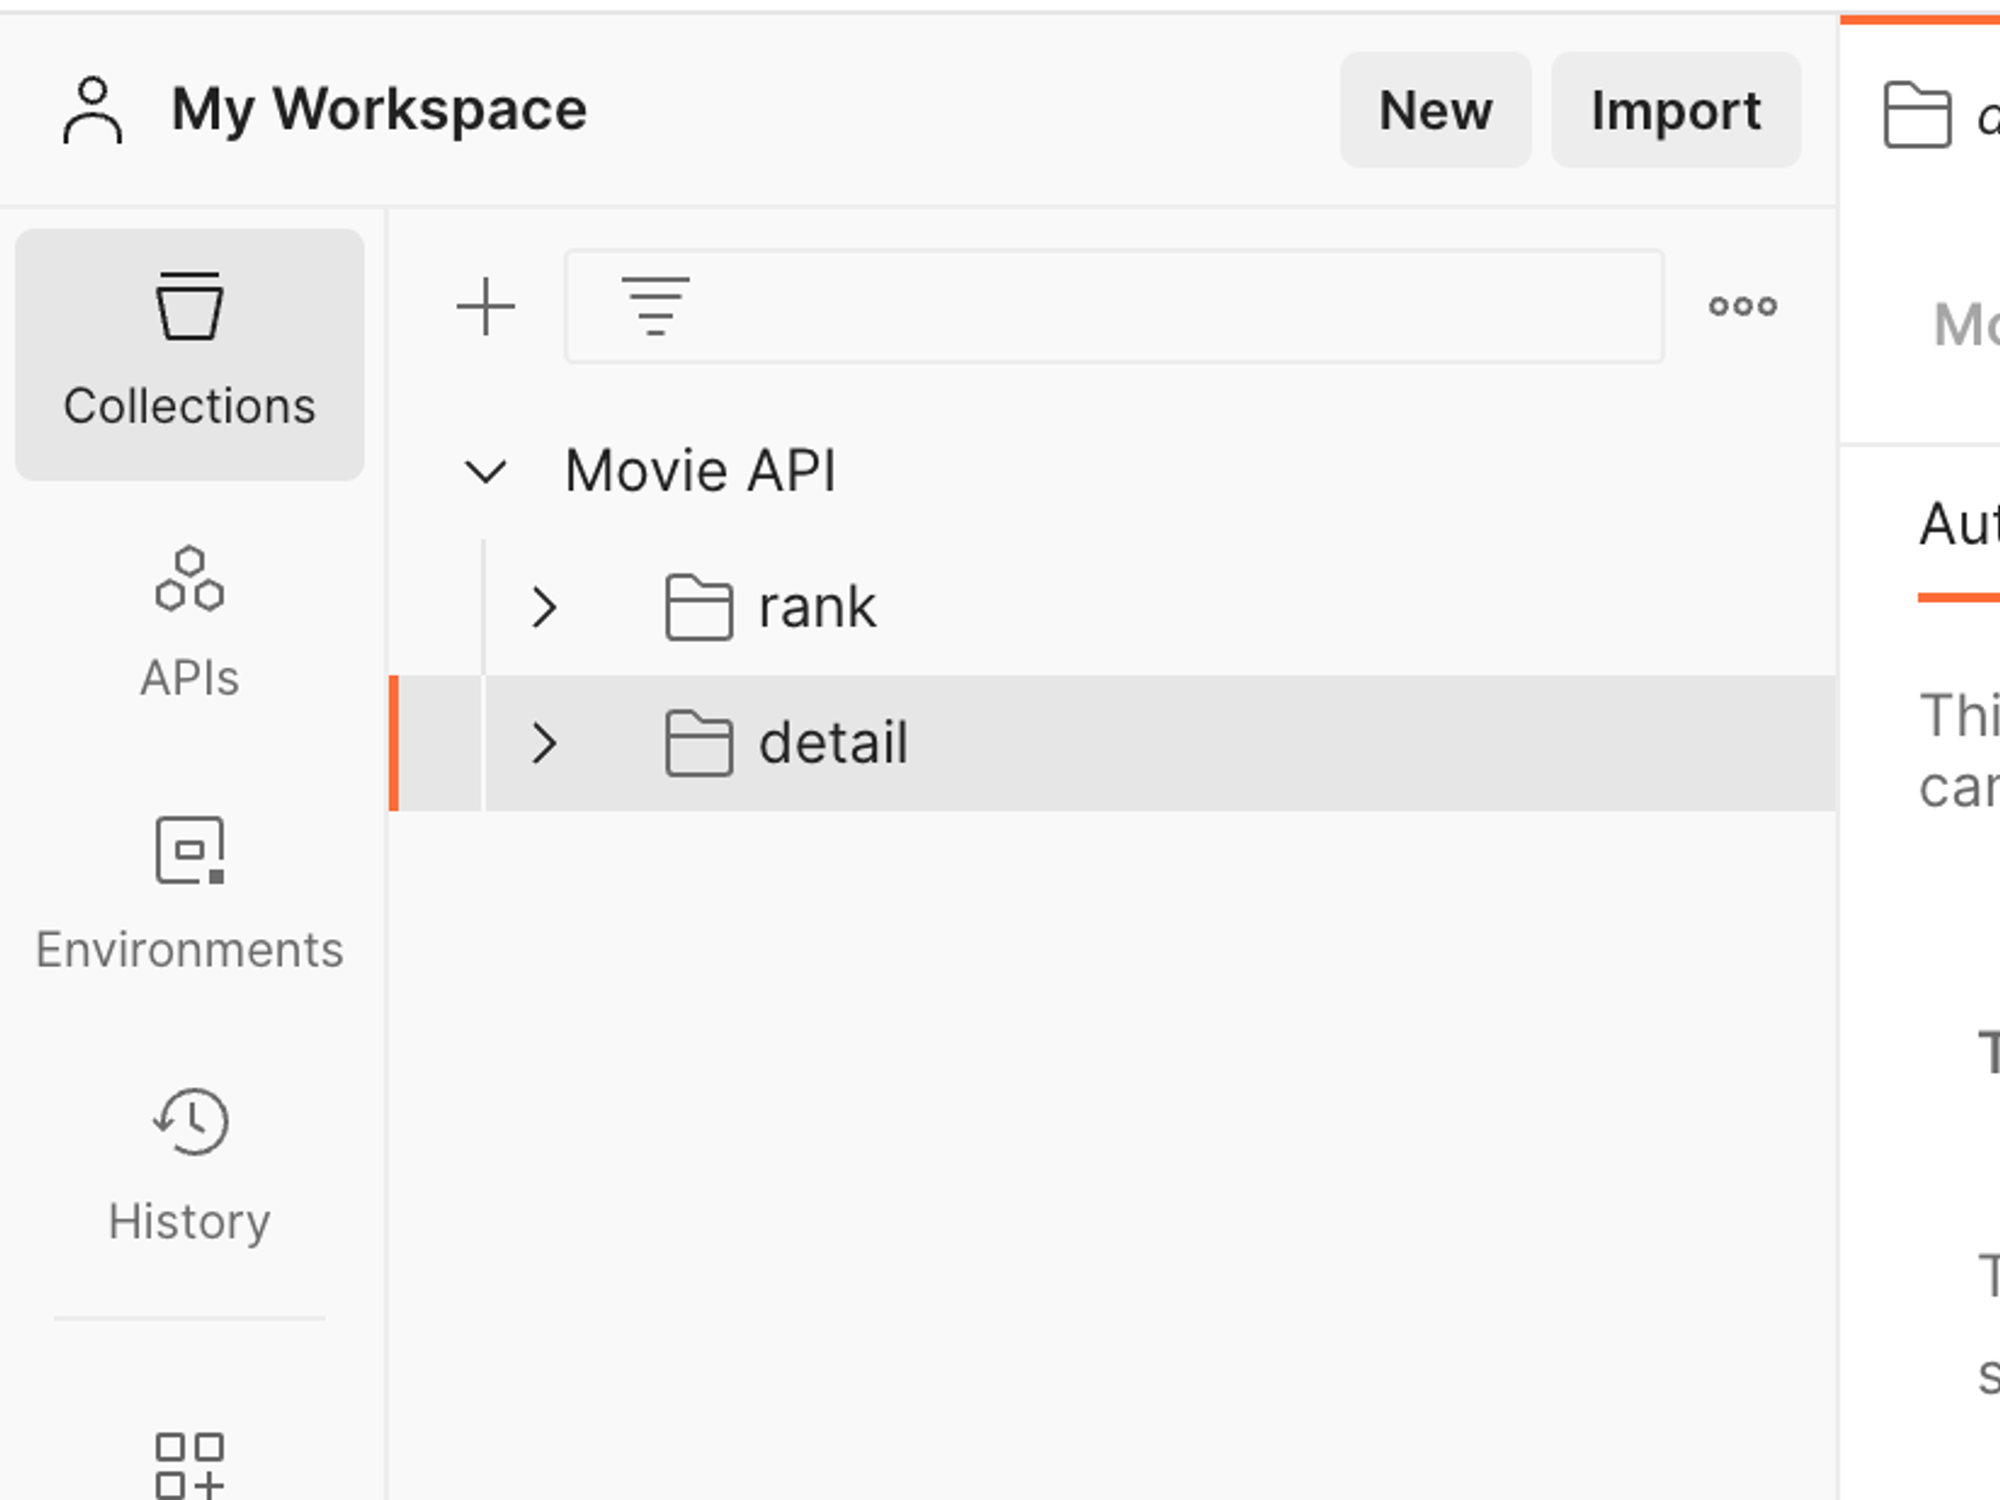Viewport: 2000px width, 1500px height.
Task: Open the Authorization tab on right pane
Action: pyautogui.click(x=1958, y=525)
